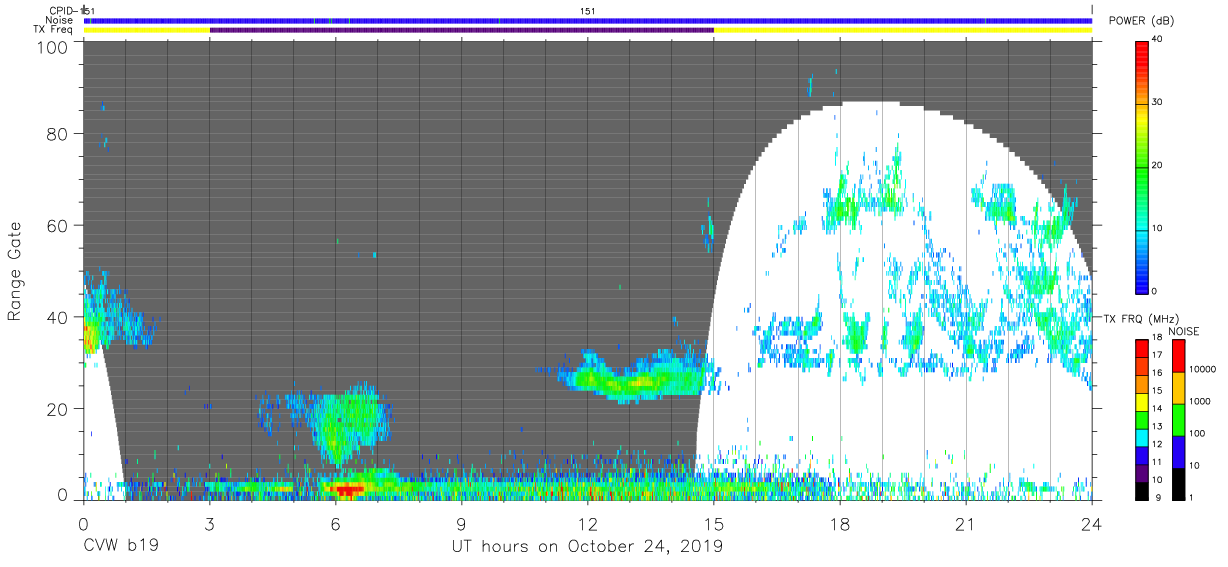Click the 9 tick on TX FRQ legend

tap(1157, 498)
